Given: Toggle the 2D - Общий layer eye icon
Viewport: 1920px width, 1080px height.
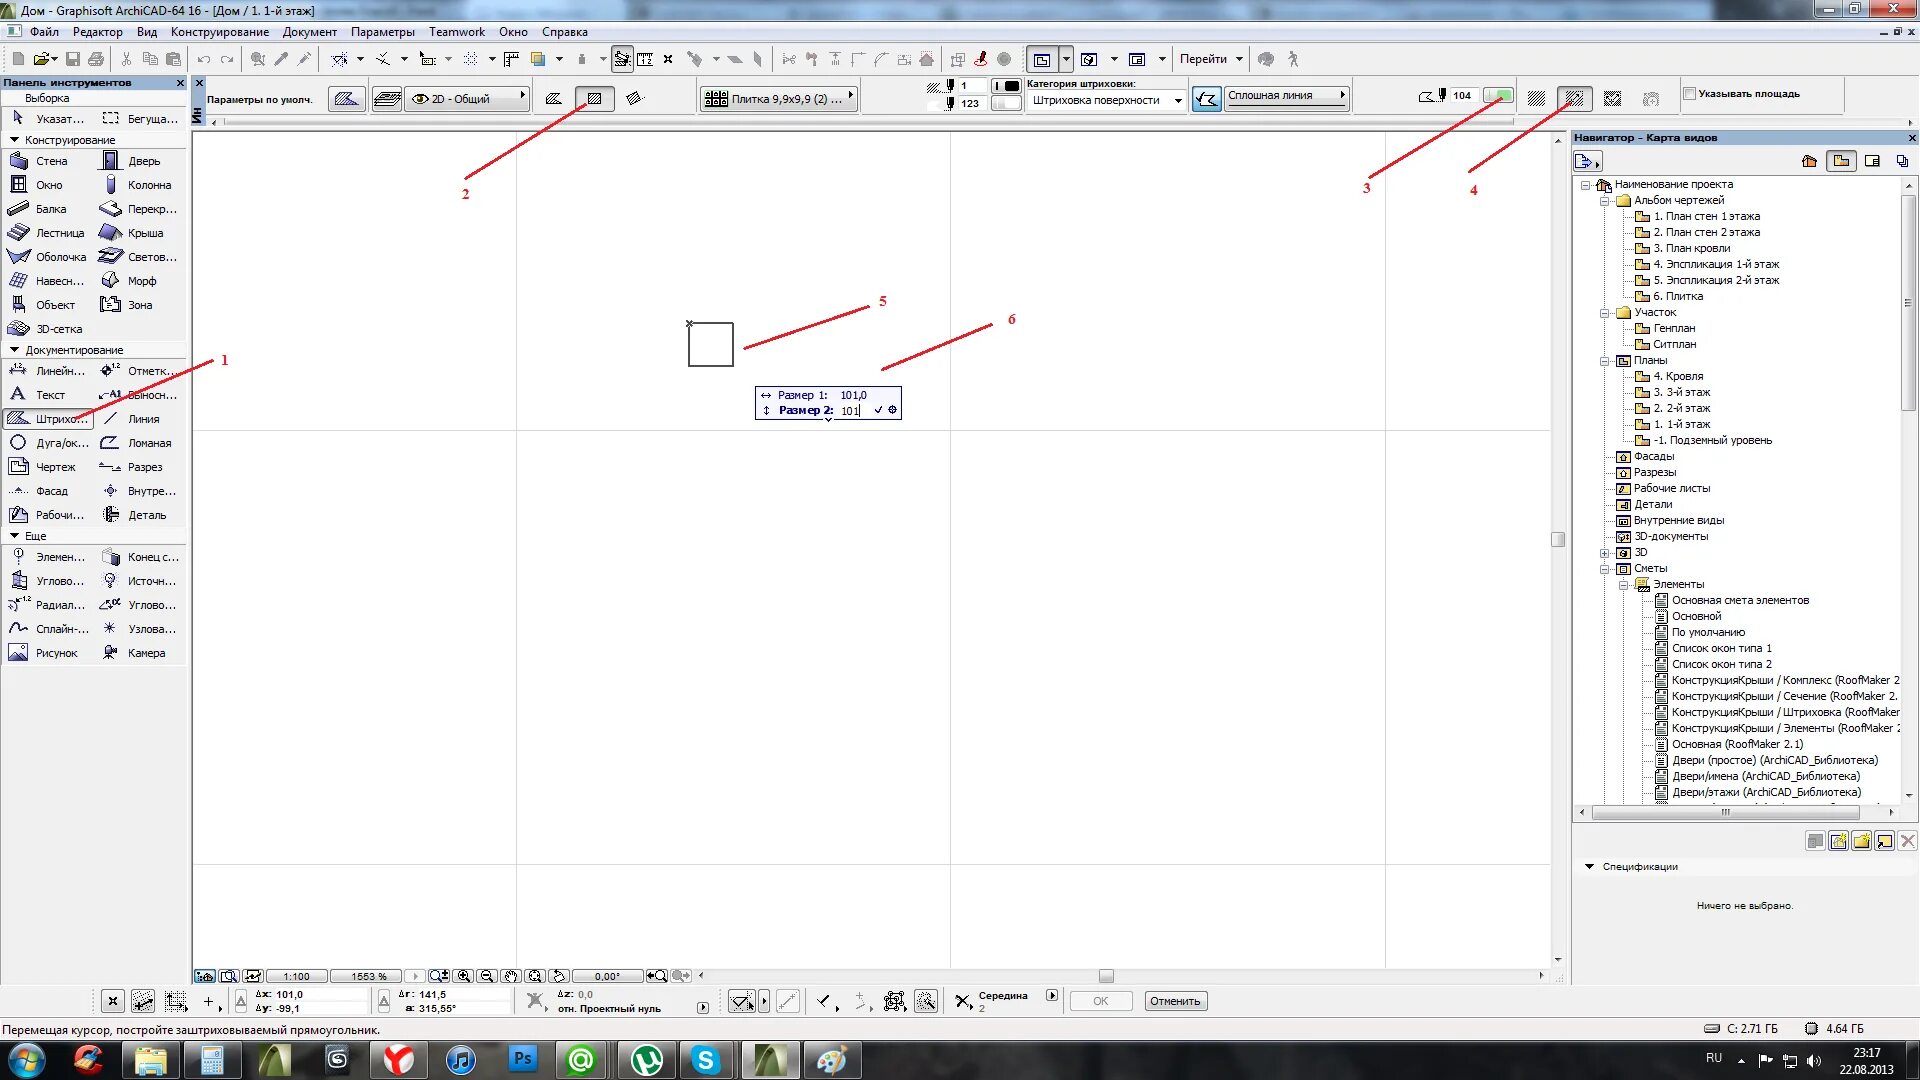Looking at the screenshot, I should click(421, 99).
